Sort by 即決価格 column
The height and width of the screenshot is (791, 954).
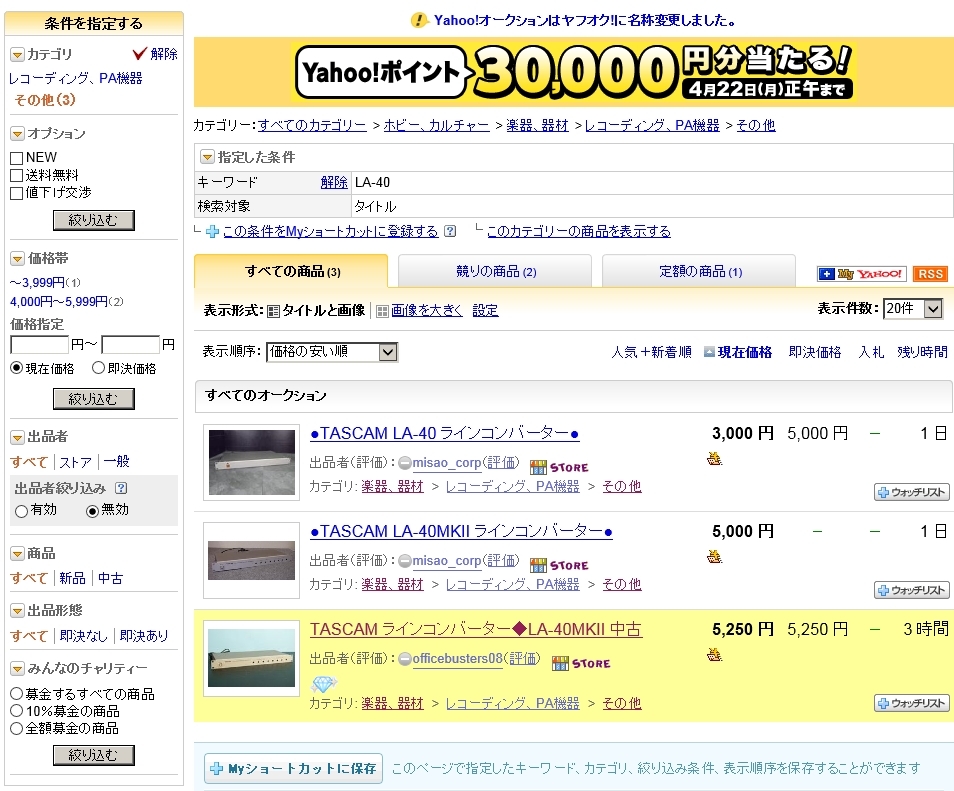click(815, 352)
